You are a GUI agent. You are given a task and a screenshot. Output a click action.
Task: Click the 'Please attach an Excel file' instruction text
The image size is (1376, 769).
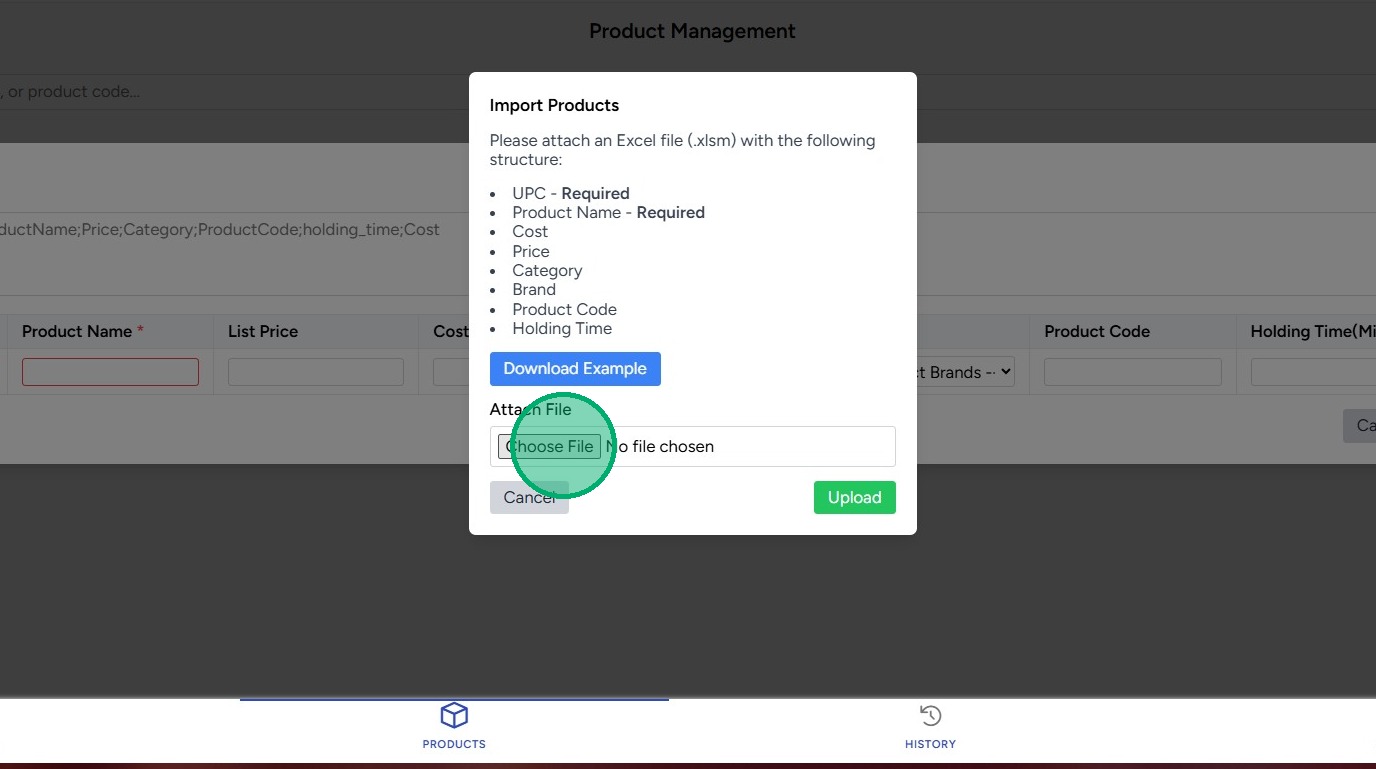(x=683, y=150)
